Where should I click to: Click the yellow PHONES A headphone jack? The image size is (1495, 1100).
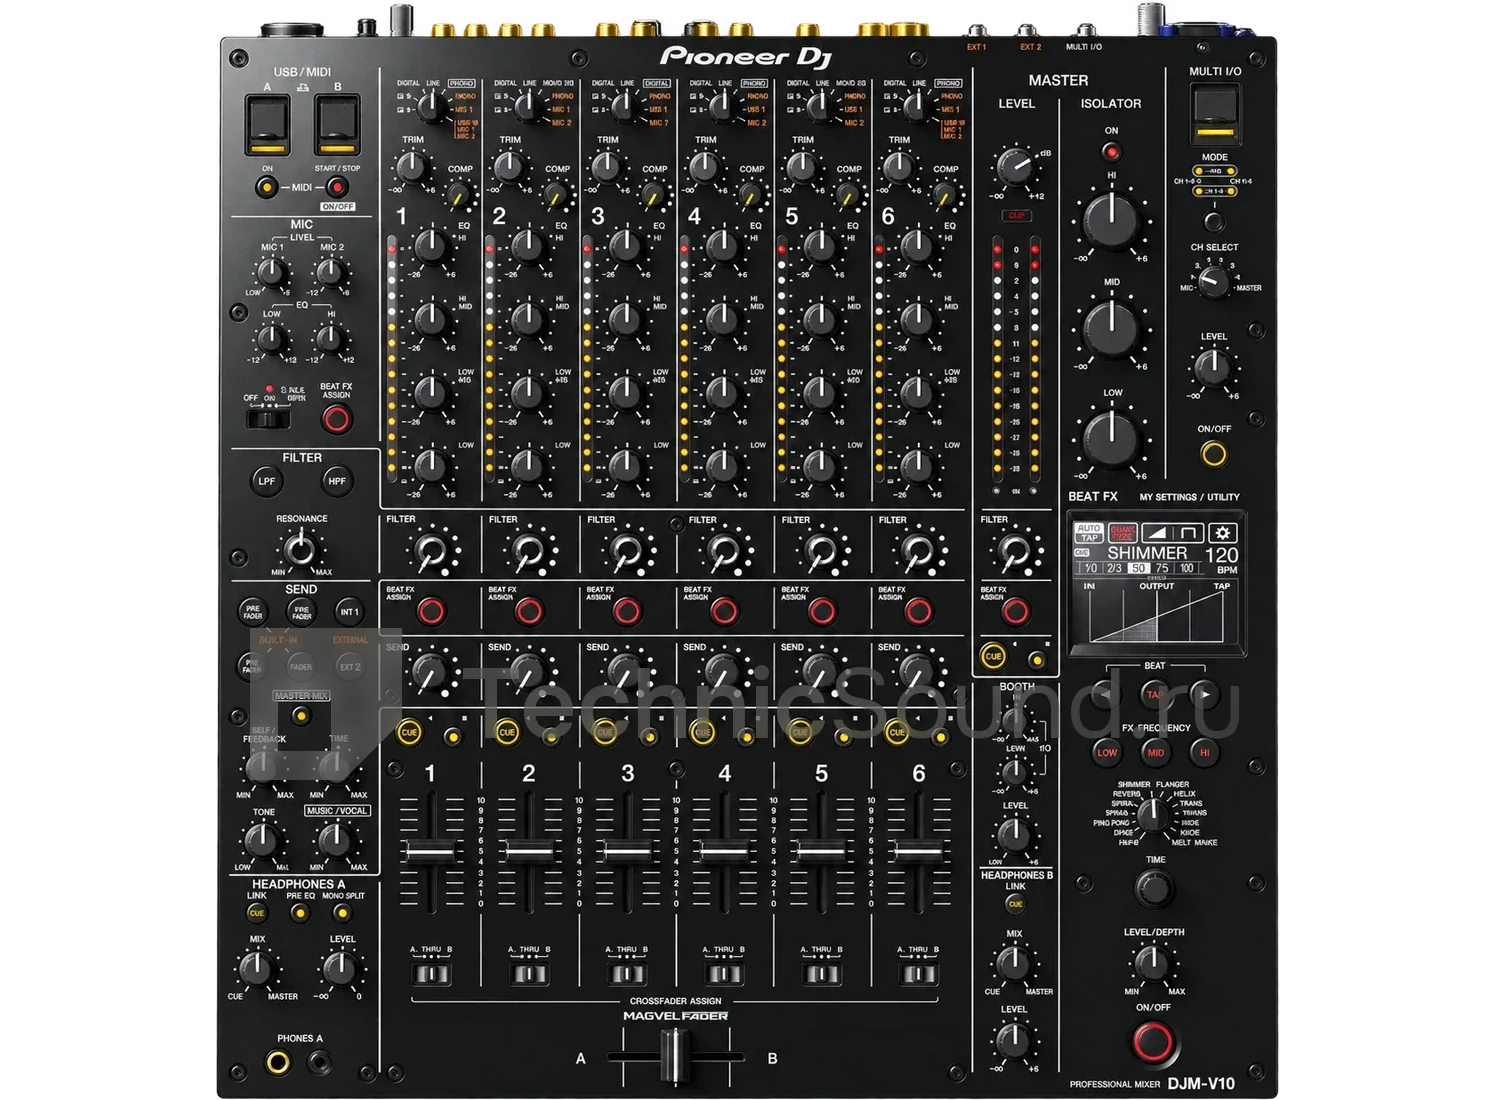pos(278,1062)
